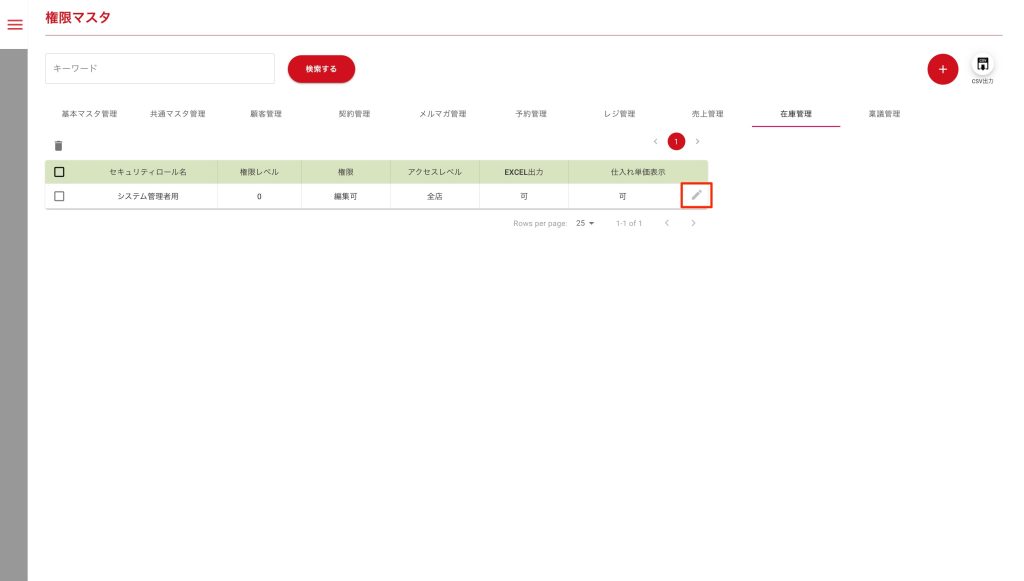This screenshot has height=581, width=1024.
Task: Edit システム管理者用 row with pencil icon
Action: click(x=696, y=195)
